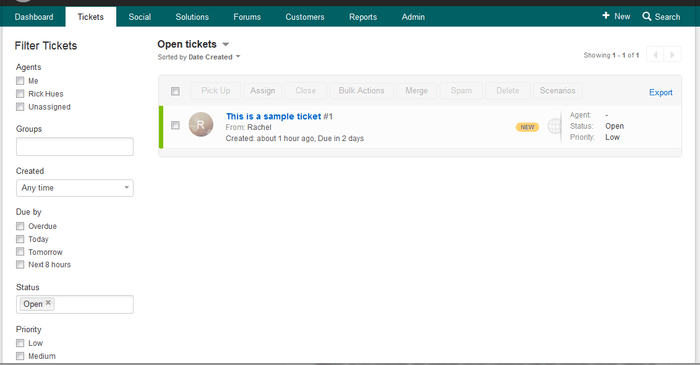This screenshot has width=700, height=365.
Task: Tick the select-all tickets checkbox
Action: tap(175, 91)
